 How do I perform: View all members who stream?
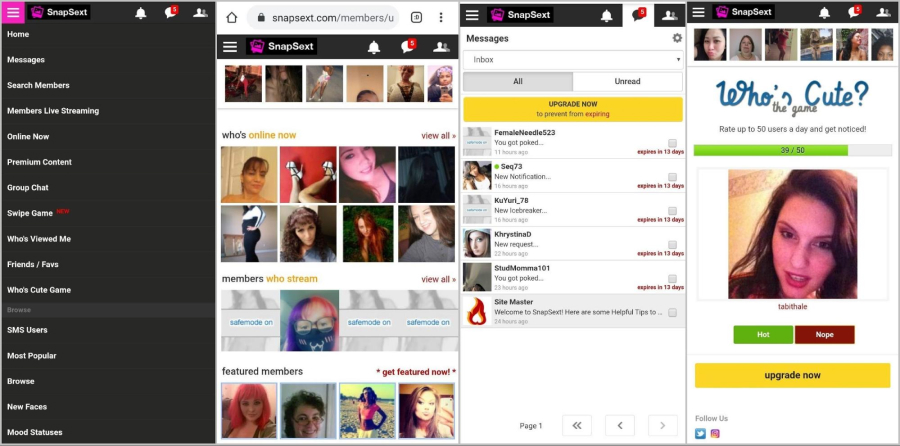point(439,280)
